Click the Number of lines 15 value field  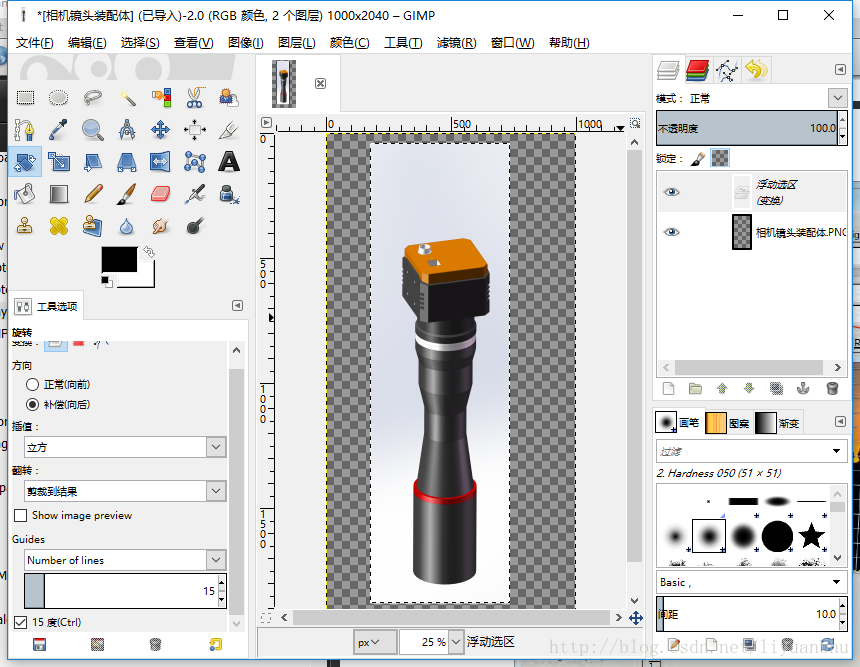(x=121, y=591)
